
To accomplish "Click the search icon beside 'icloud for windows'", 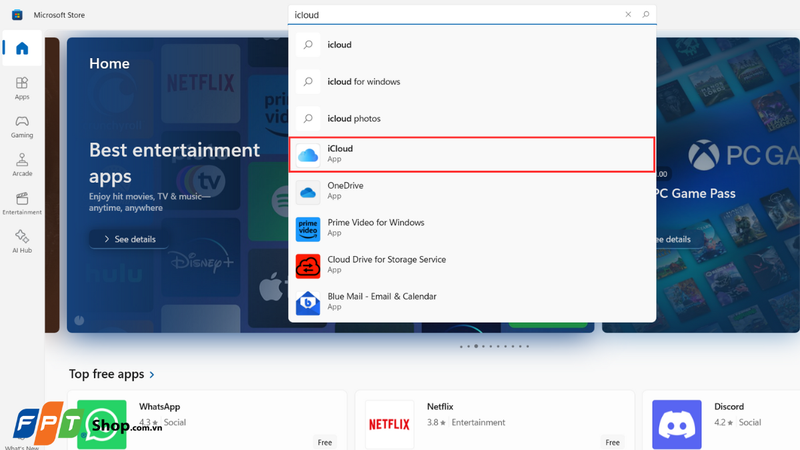I will [x=308, y=82].
